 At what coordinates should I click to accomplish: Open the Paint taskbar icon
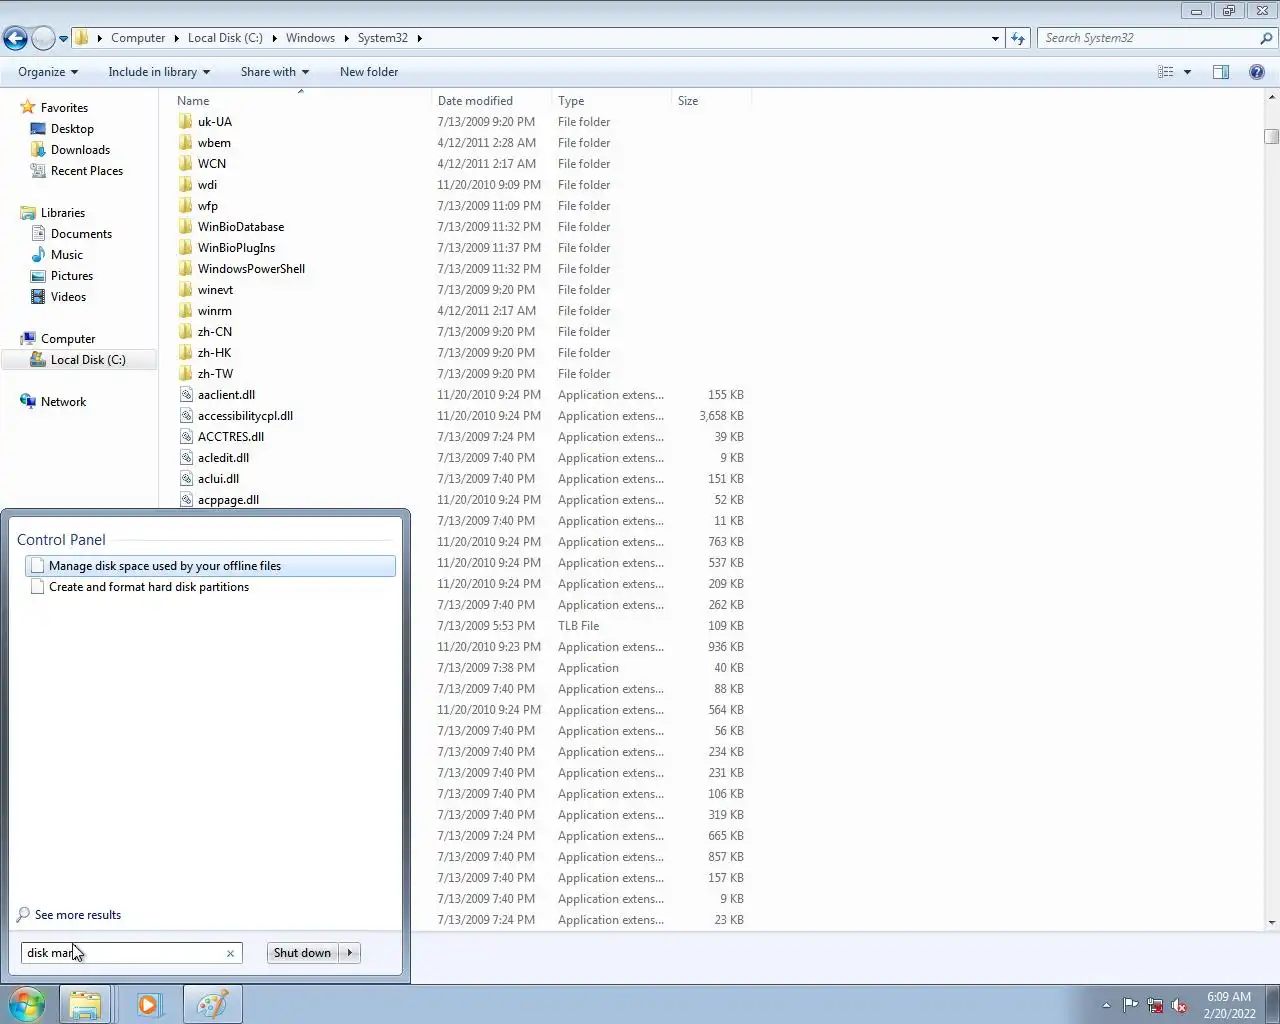click(212, 1004)
